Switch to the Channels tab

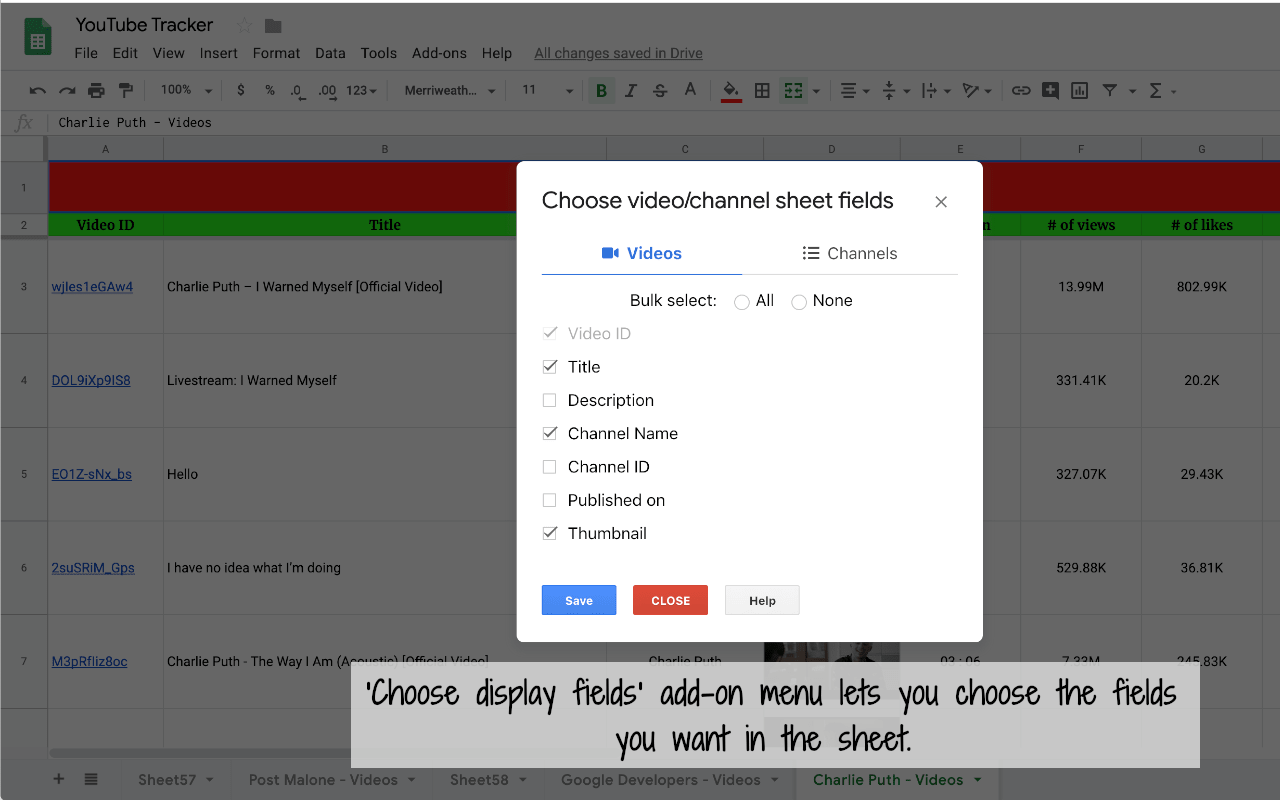(850, 254)
